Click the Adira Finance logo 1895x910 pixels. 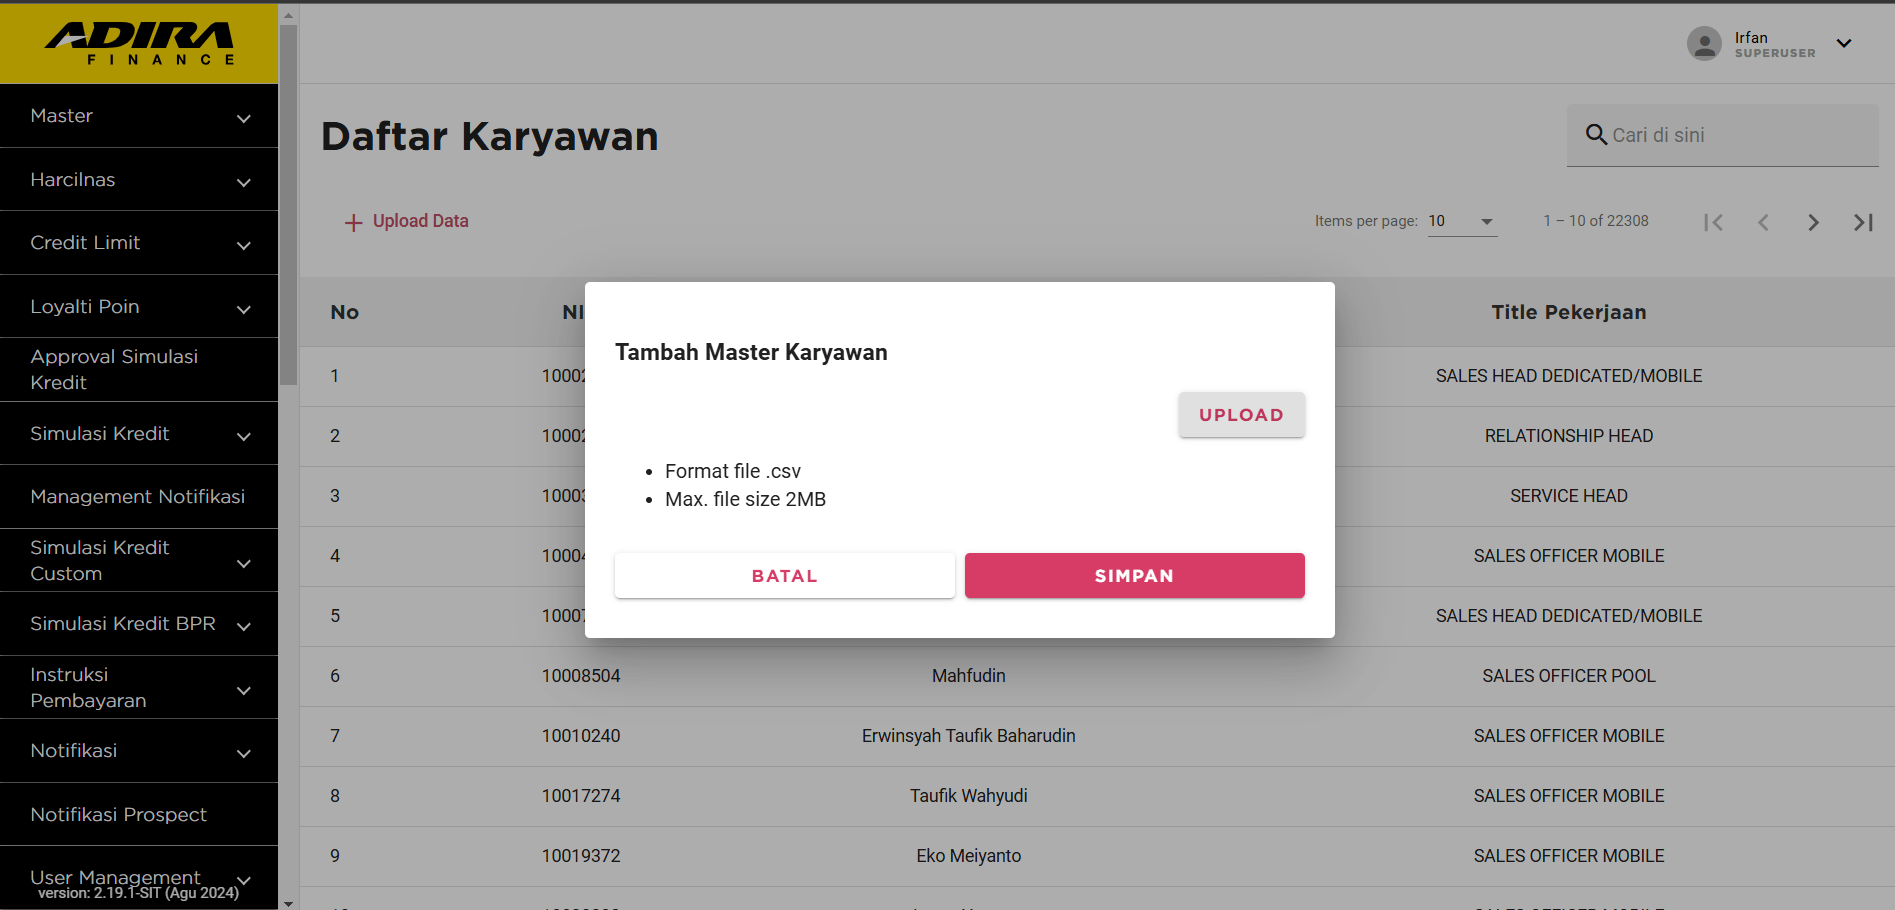[139, 43]
